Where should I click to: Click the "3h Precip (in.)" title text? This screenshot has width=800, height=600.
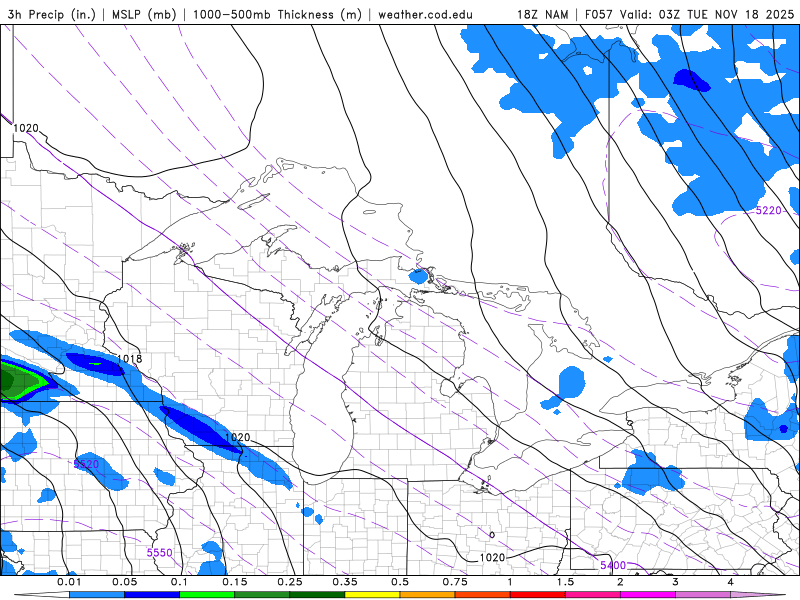52,14
